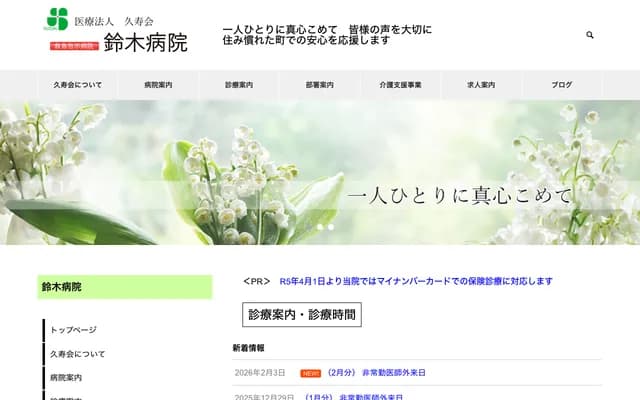Select the first hero slider dot
This screenshot has width=640, height=400.
[320, 227]
